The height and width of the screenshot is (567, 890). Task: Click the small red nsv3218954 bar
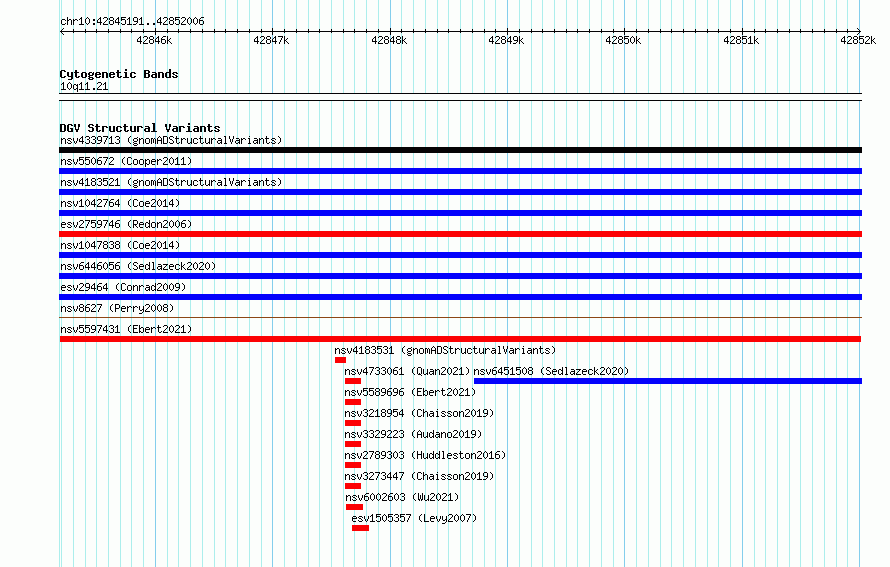click(352, 423)
